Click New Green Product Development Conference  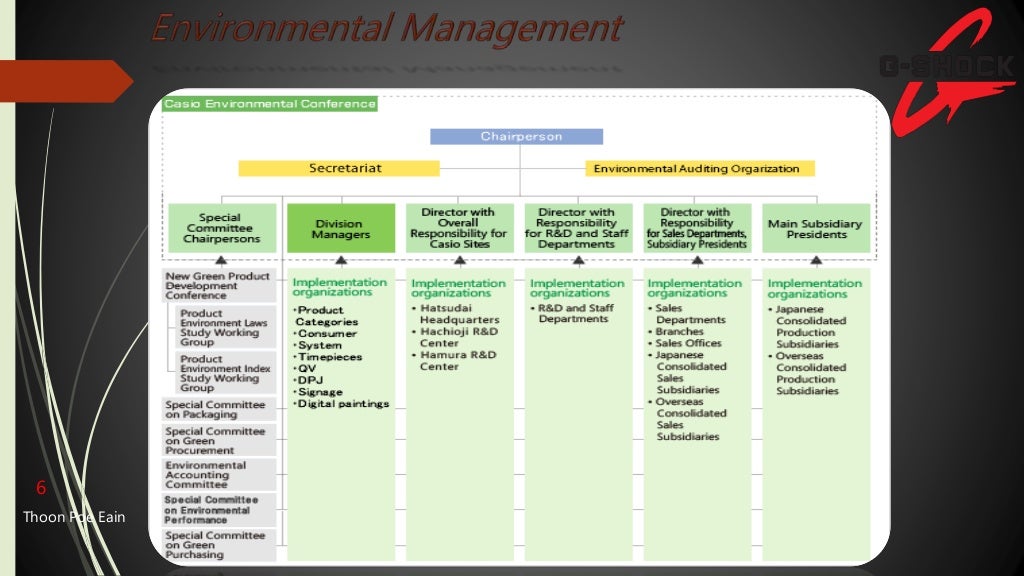pyautogui.click(x=219, y=285)
